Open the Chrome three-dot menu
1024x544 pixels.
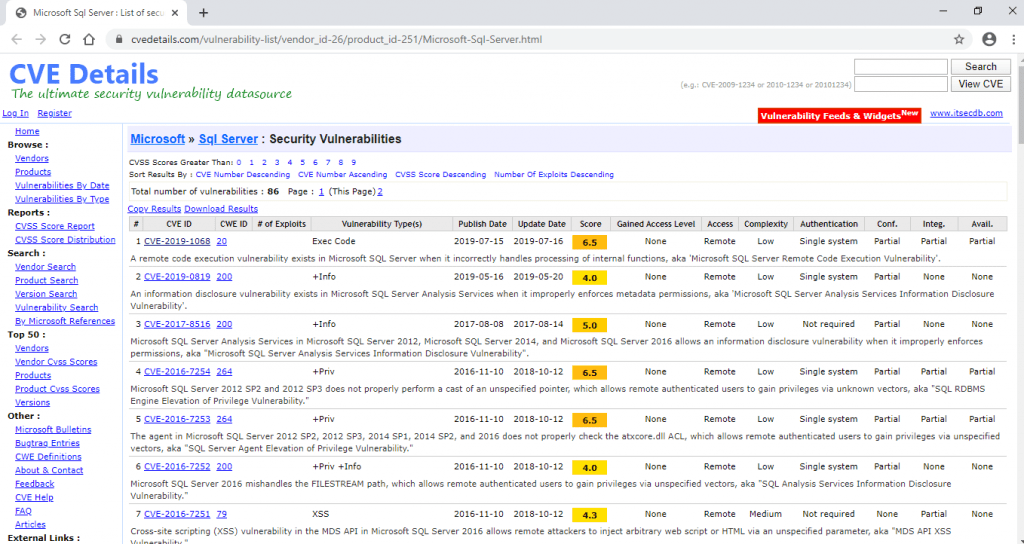1013,39
